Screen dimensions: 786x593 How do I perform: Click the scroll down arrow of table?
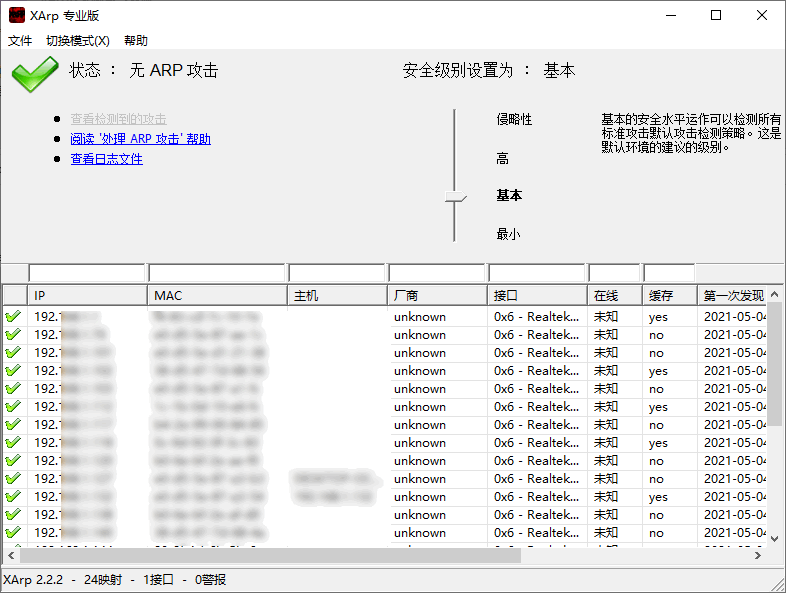click(x=774, y=539)
